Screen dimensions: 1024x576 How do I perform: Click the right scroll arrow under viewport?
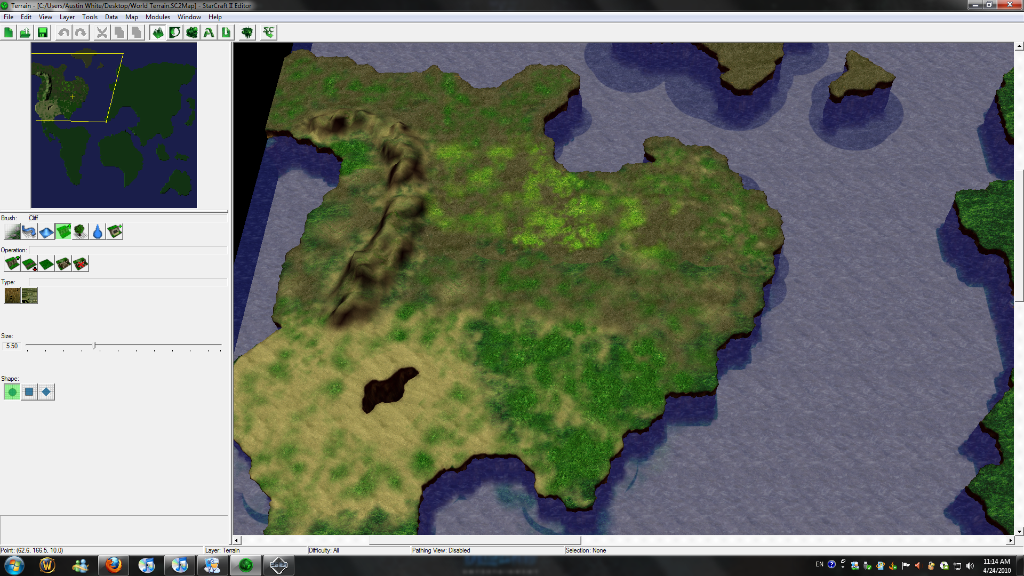[x=1010, y=541]
